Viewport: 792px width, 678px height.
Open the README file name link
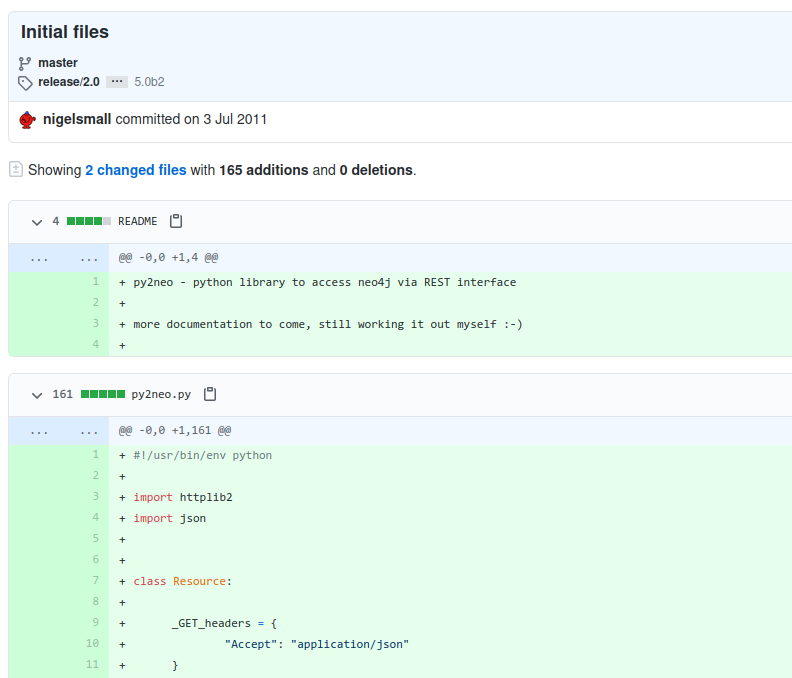[137, 221]
